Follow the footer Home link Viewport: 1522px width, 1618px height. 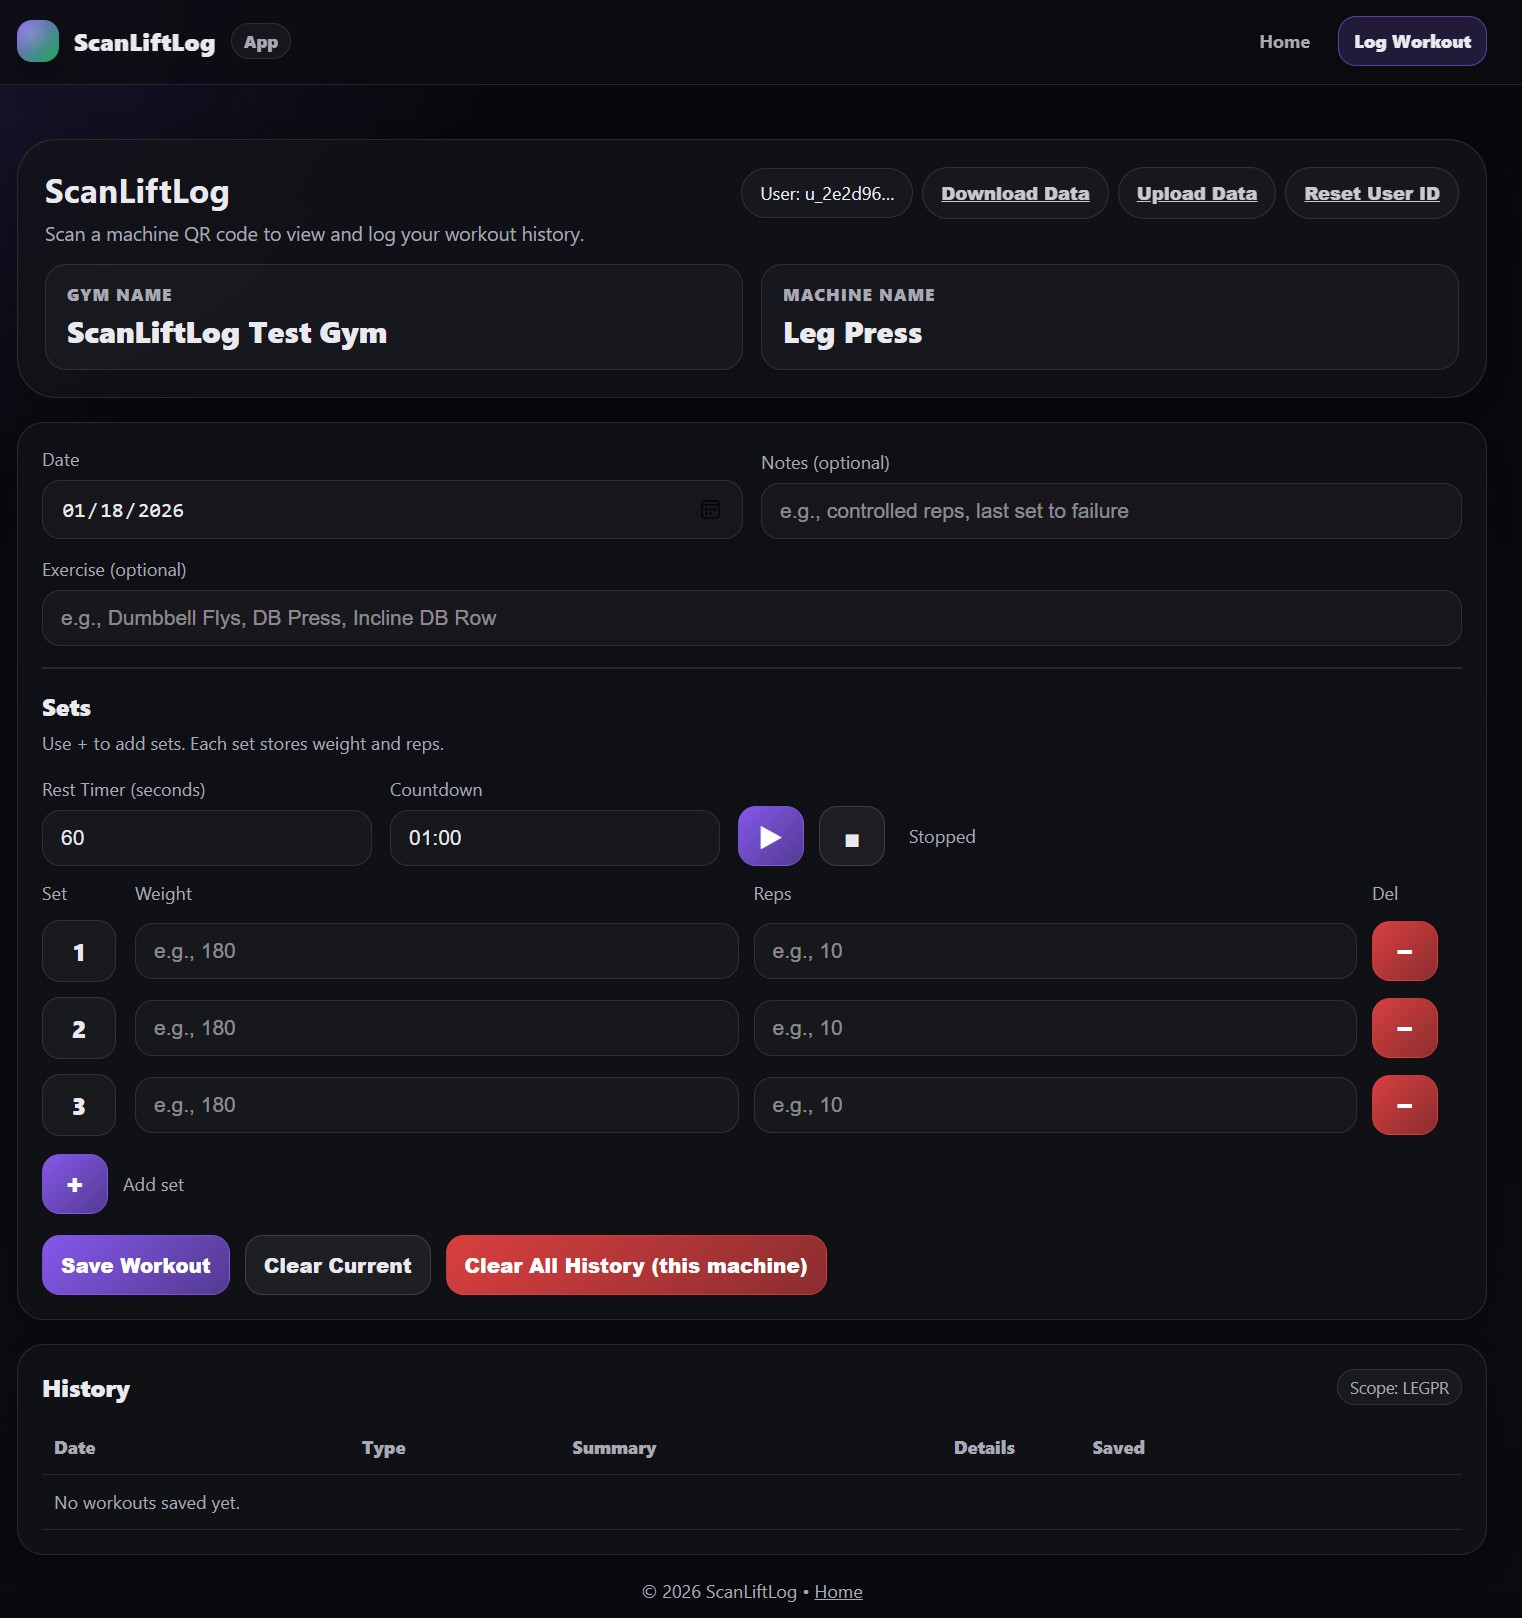point(838,1591)
